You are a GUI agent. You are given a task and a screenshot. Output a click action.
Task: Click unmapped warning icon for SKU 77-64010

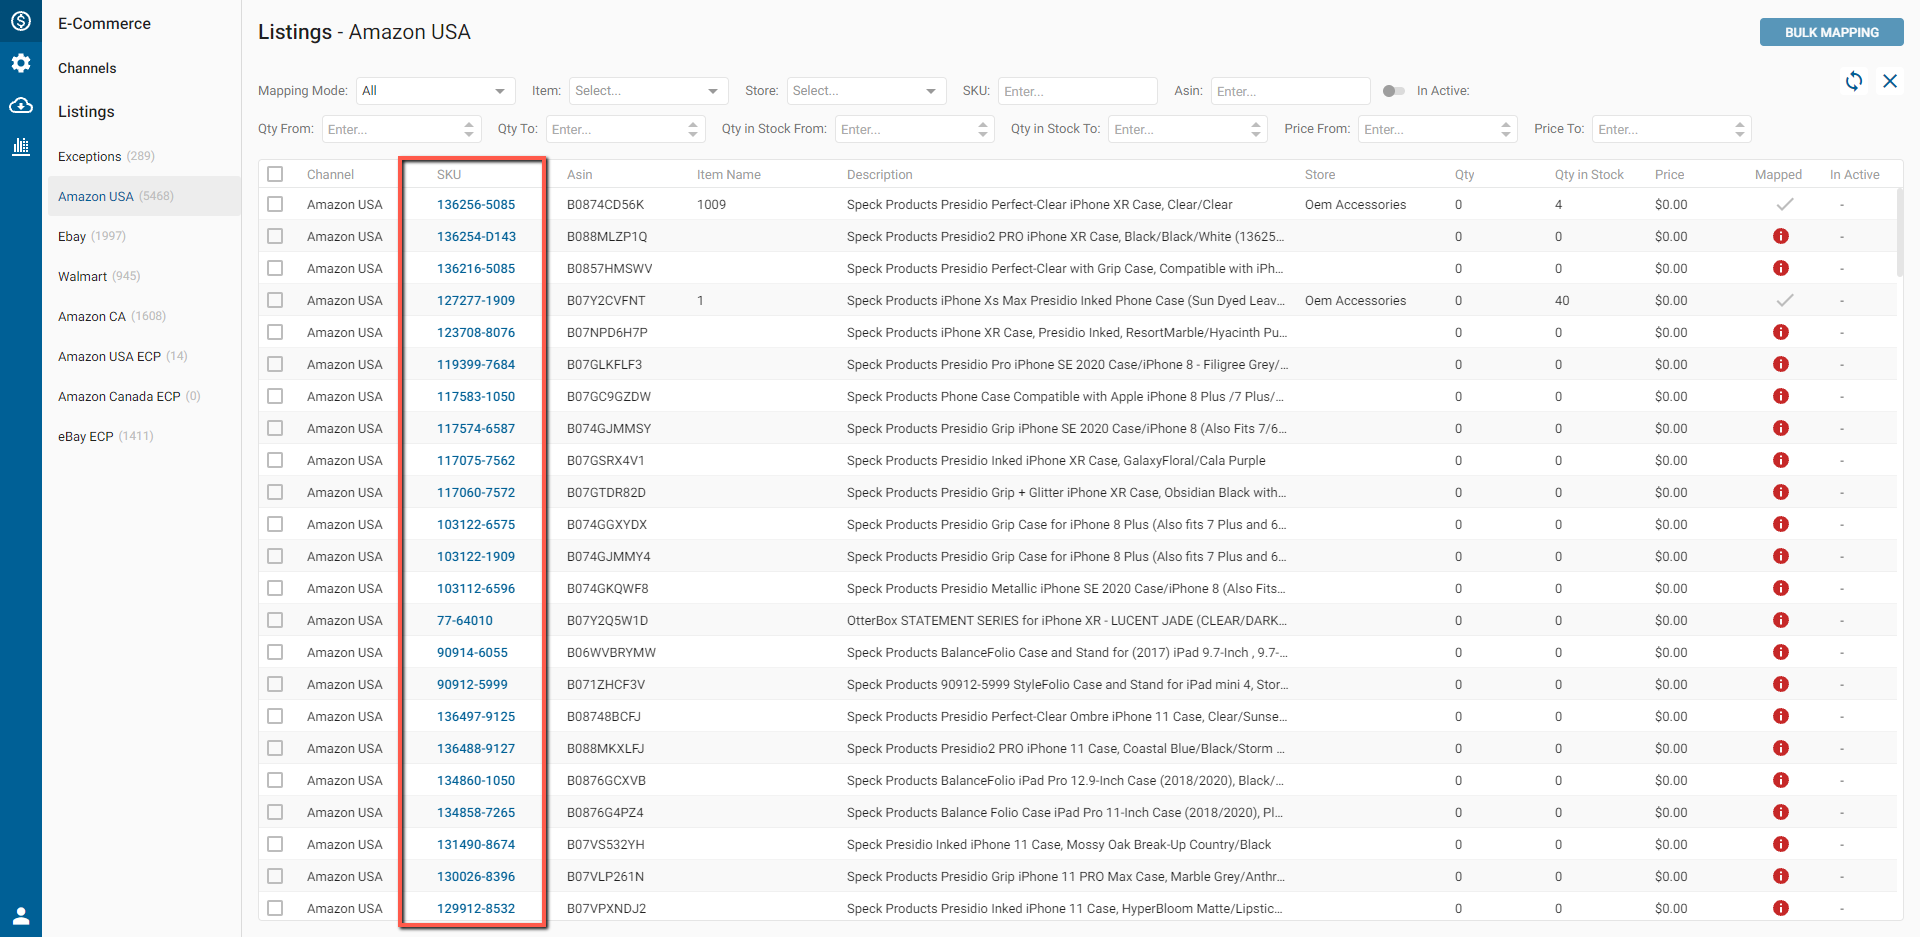coord(1780,620)
